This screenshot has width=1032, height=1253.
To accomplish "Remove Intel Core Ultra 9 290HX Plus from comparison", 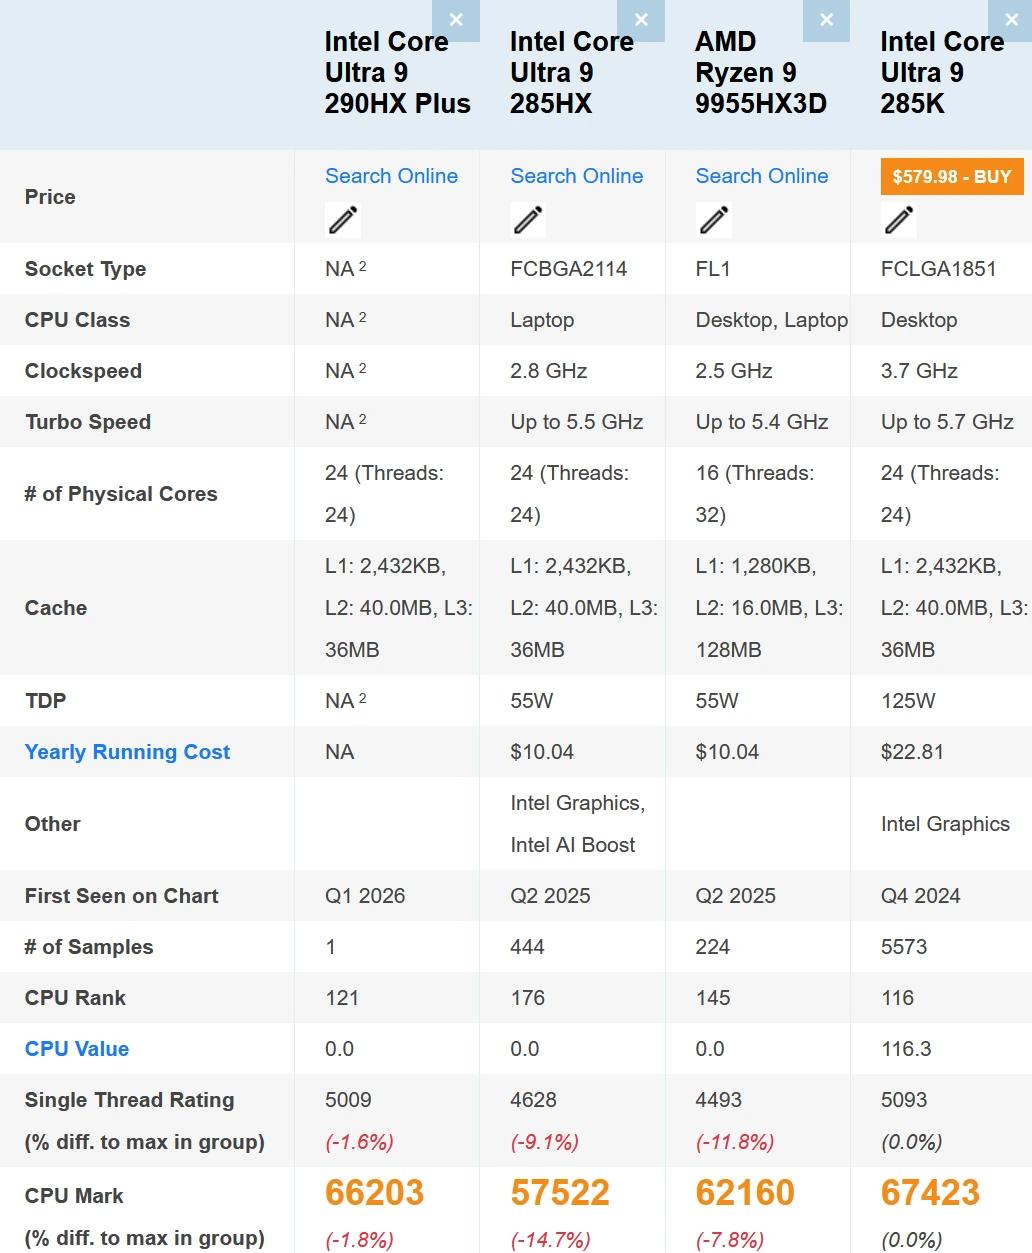I will (456, 20).
